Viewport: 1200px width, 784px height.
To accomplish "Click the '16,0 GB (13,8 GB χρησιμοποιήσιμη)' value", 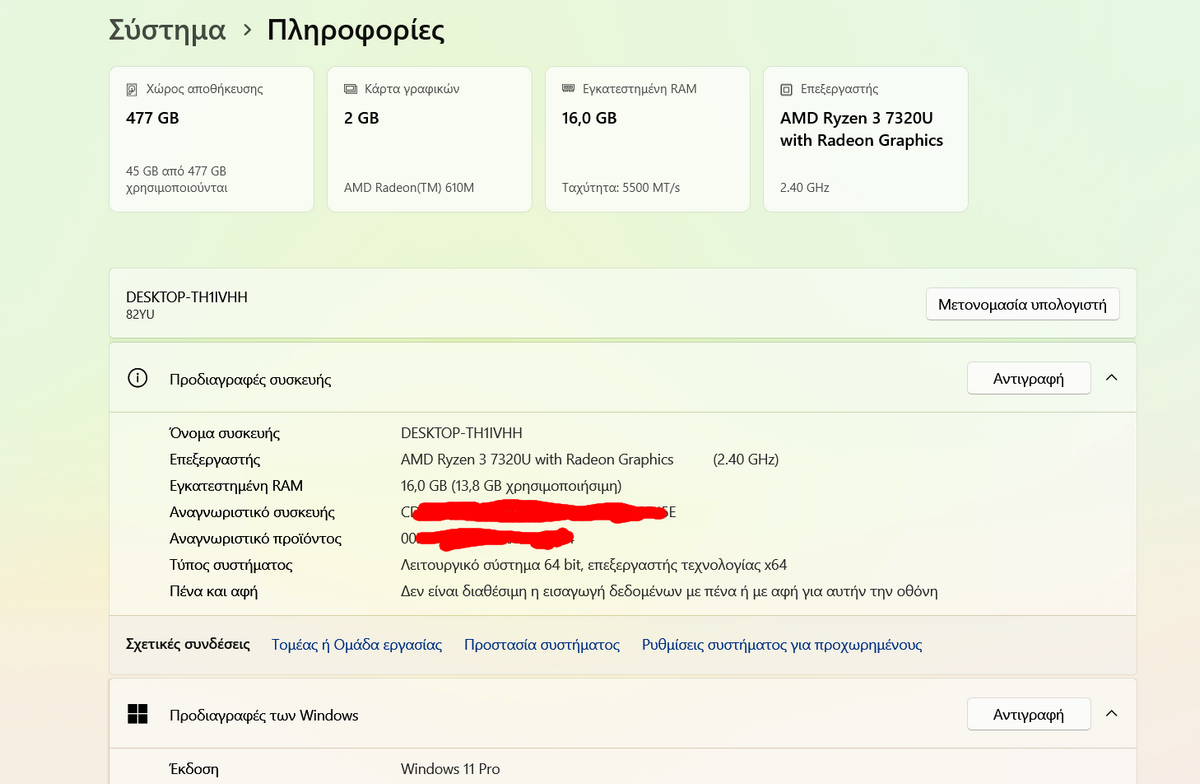I will click(x=511, y=485).
